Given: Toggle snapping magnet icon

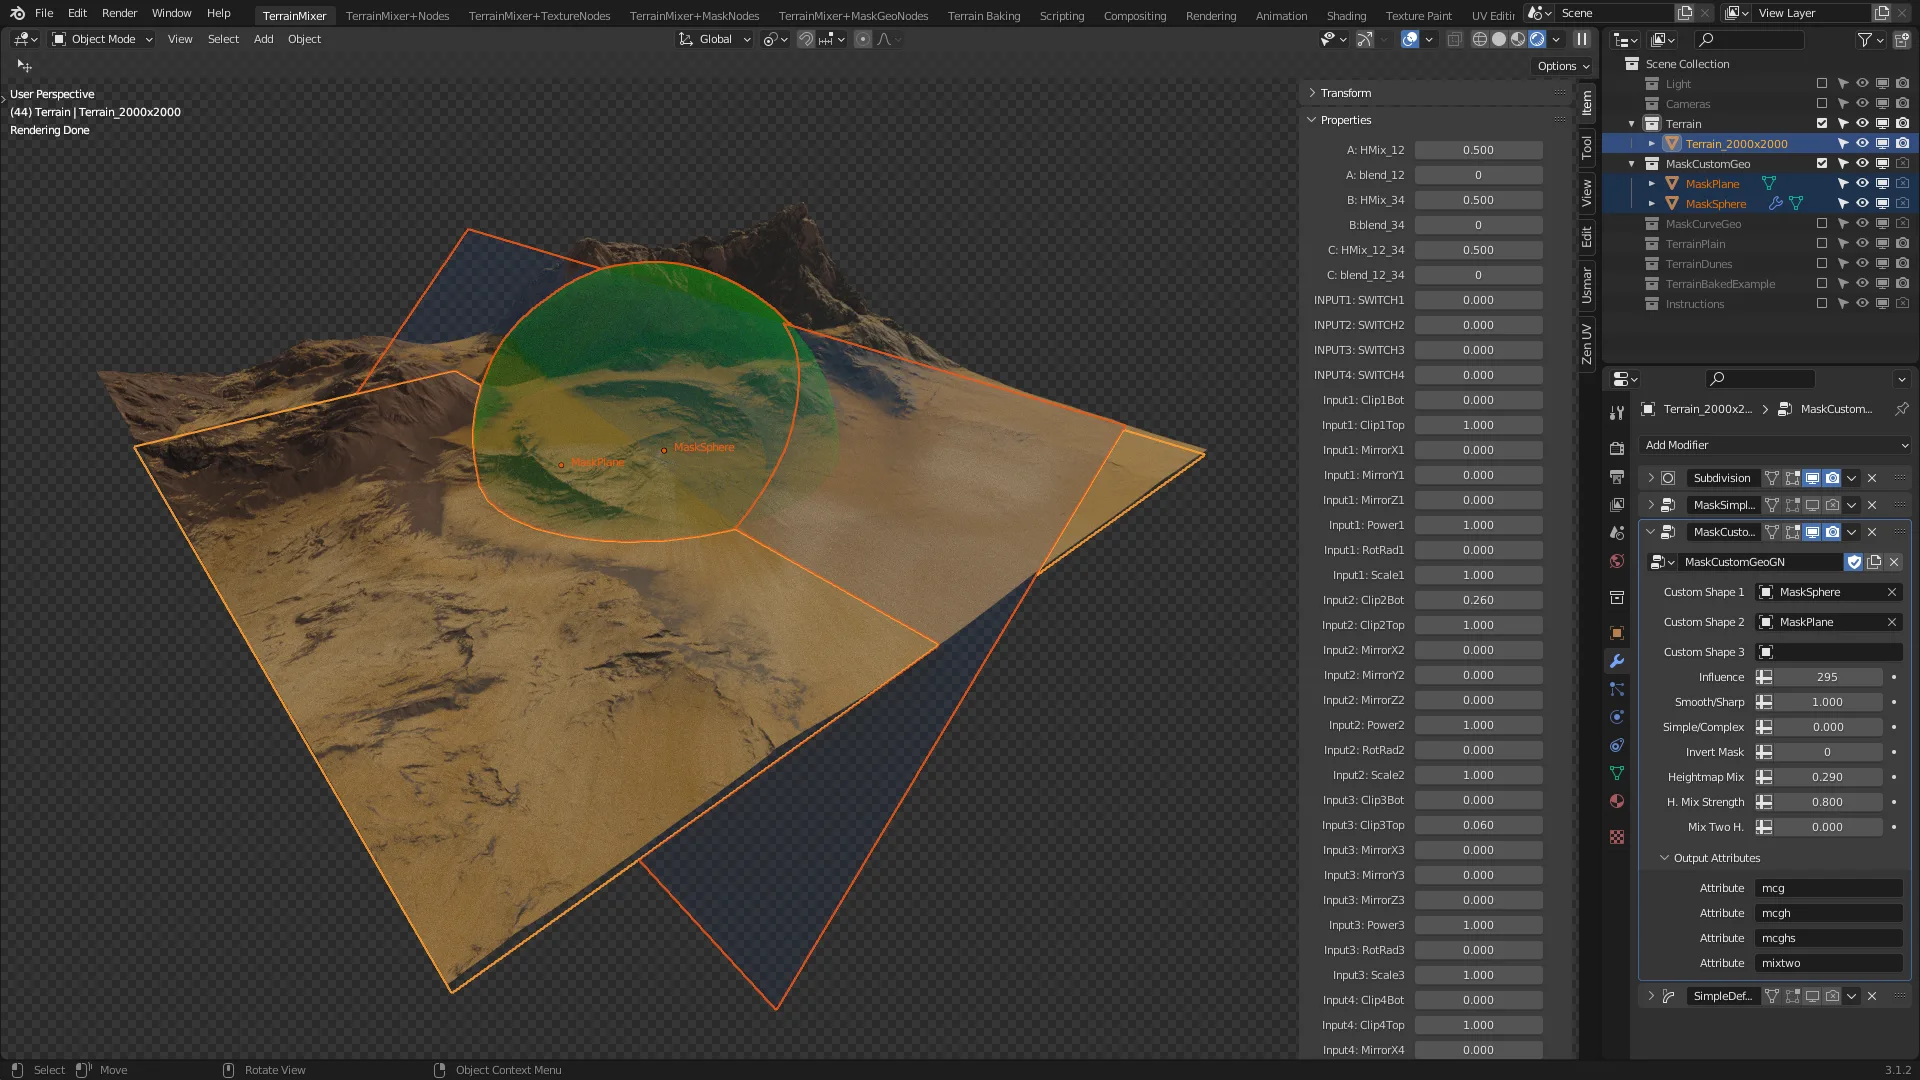Looking at the screenshot, I should point(805,39).
